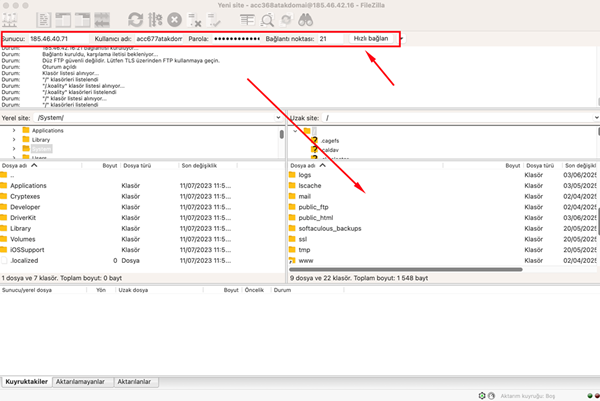The height and width of the screenshot is (401, 600).
Task: Click the Parola password field
Action: 236,39
